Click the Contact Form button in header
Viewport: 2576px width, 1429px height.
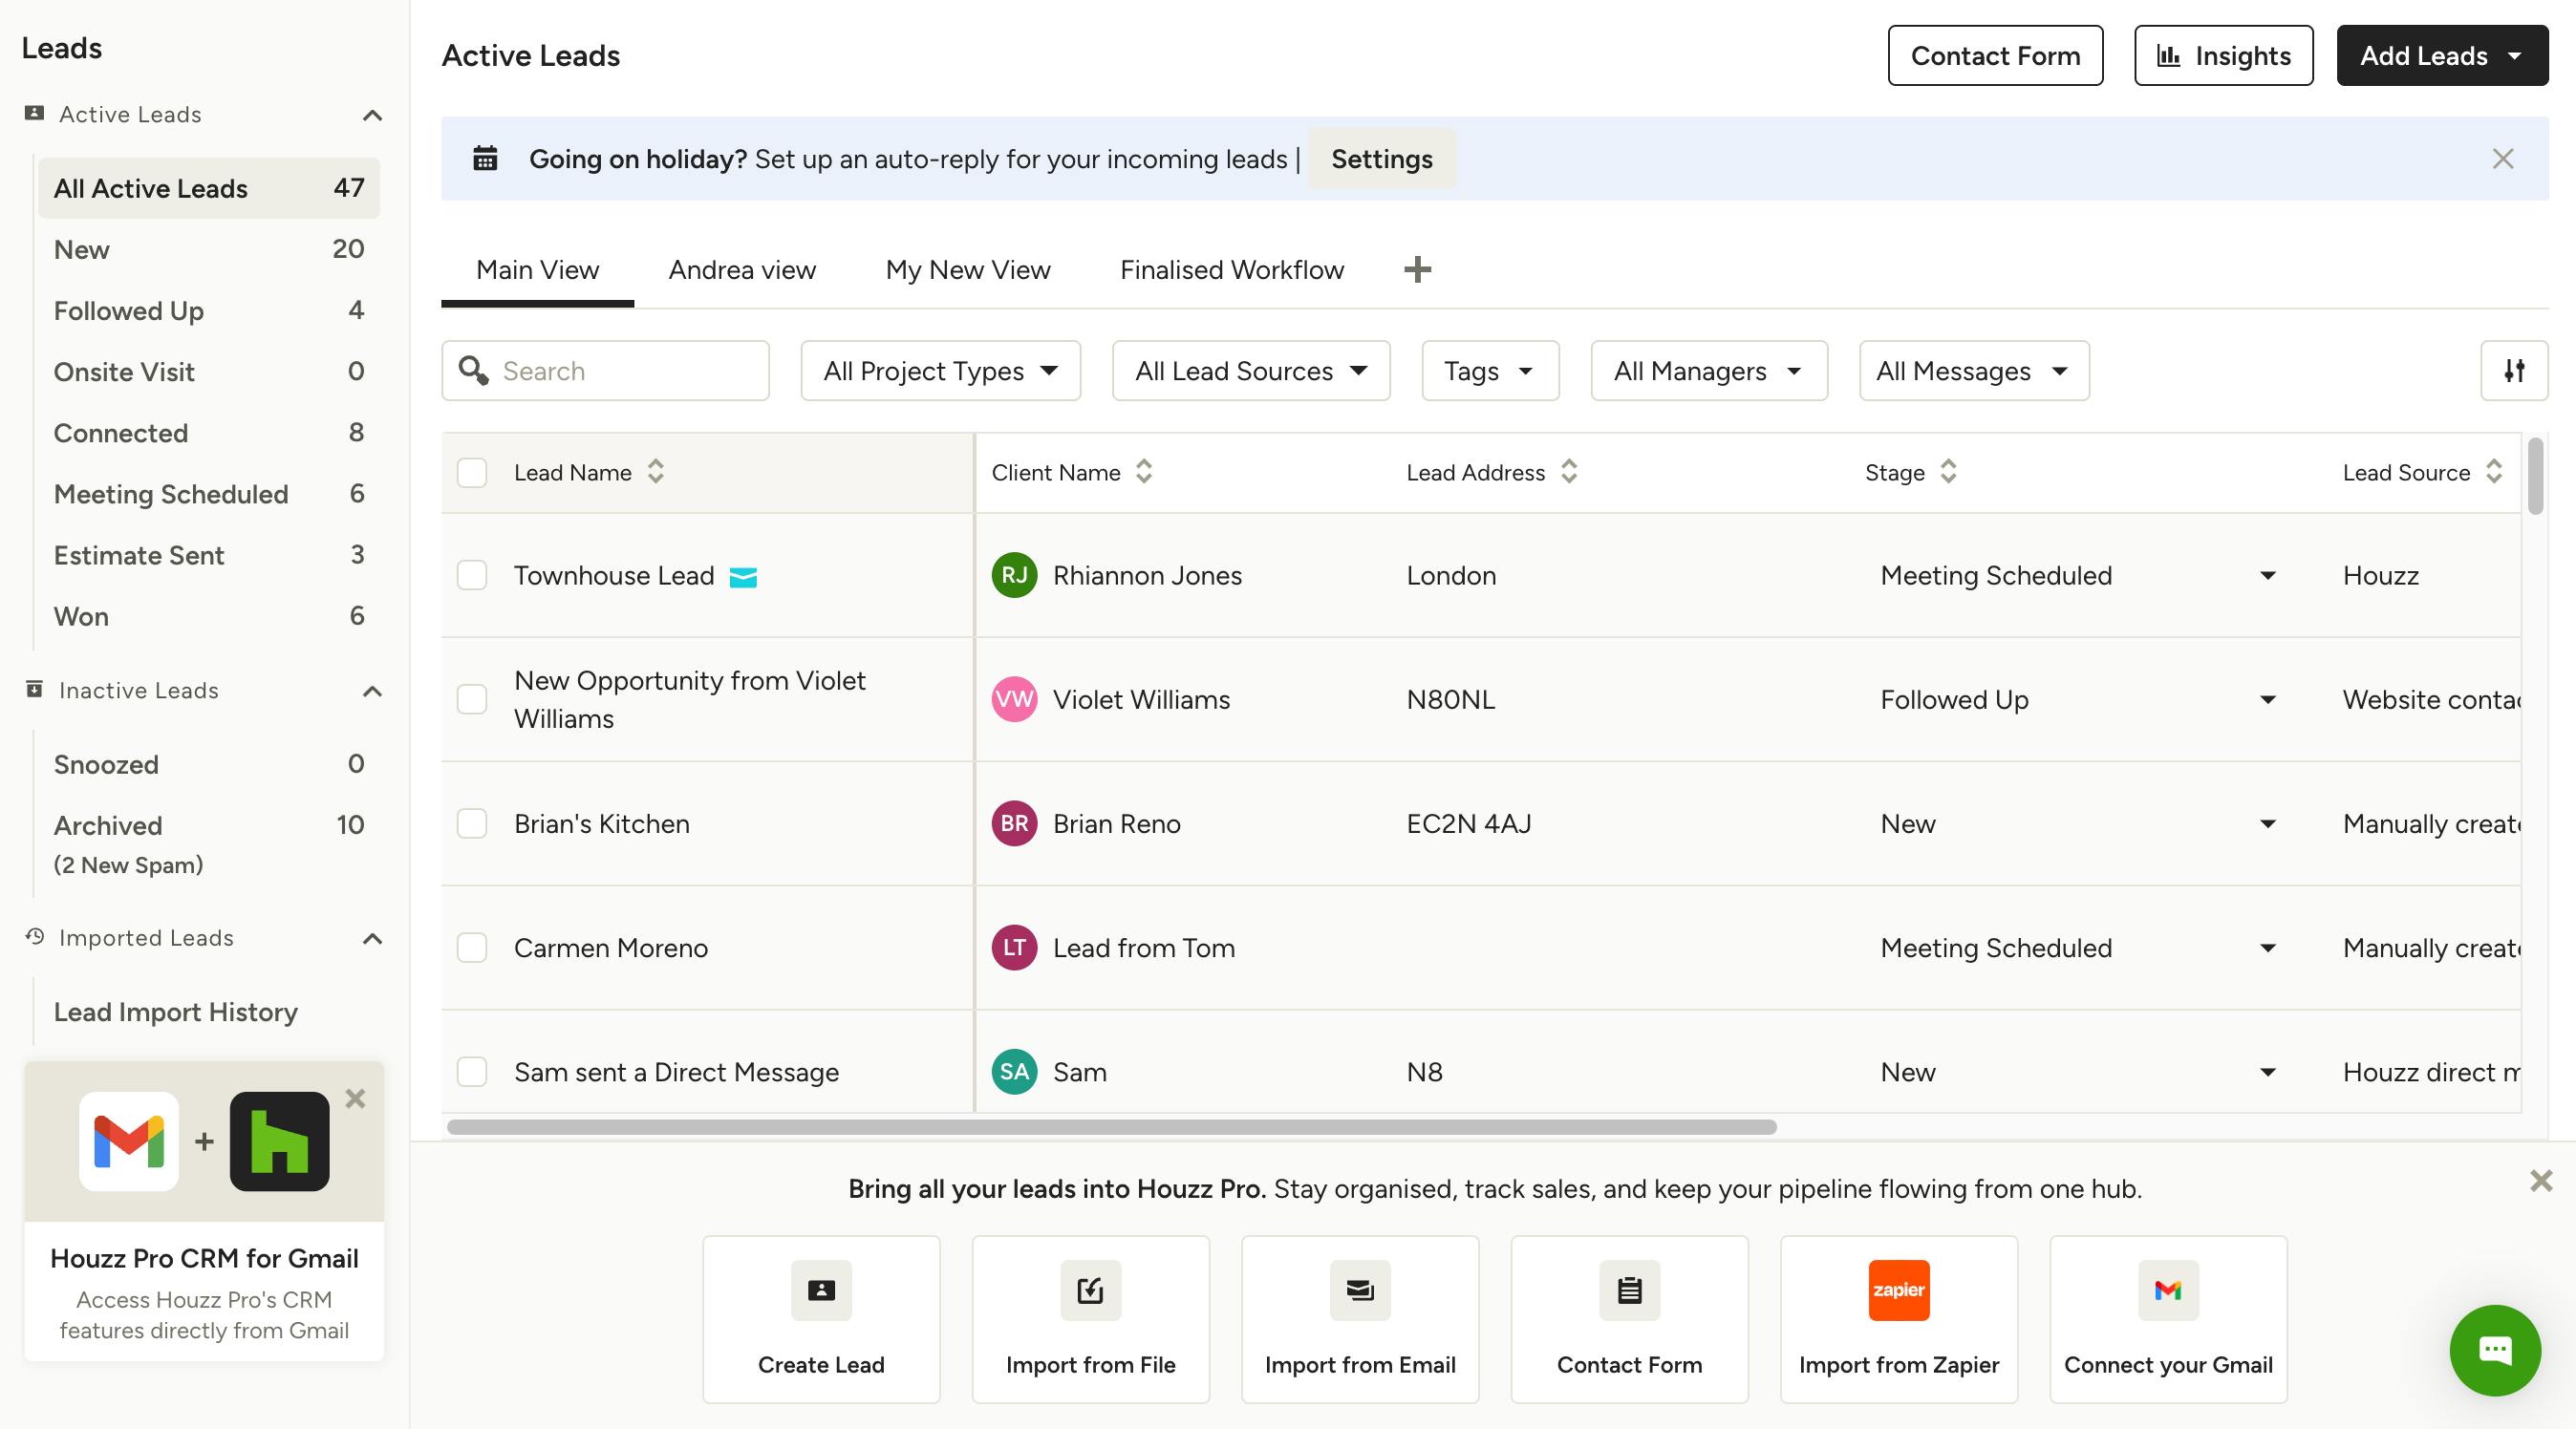tap(1995, 56)
